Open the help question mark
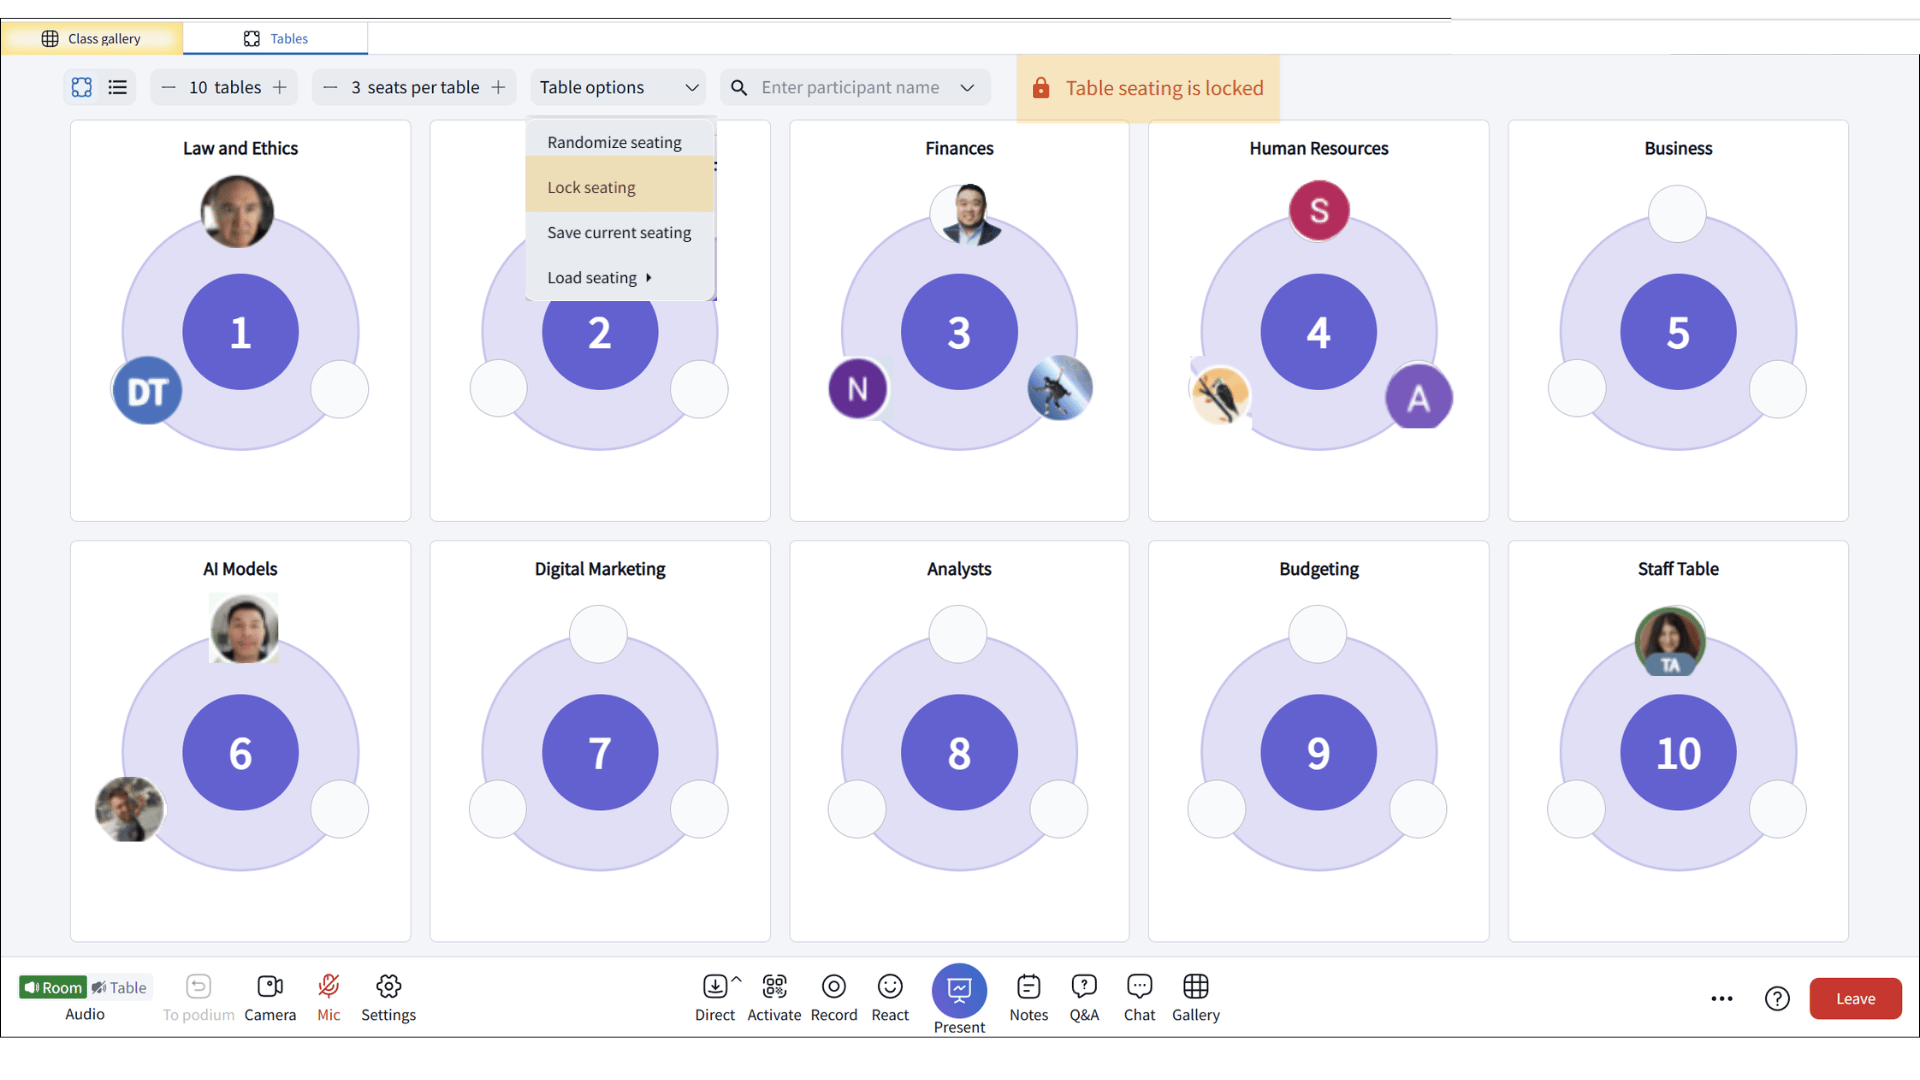Viewport: 1920px width, 1080px height. 1777,998
